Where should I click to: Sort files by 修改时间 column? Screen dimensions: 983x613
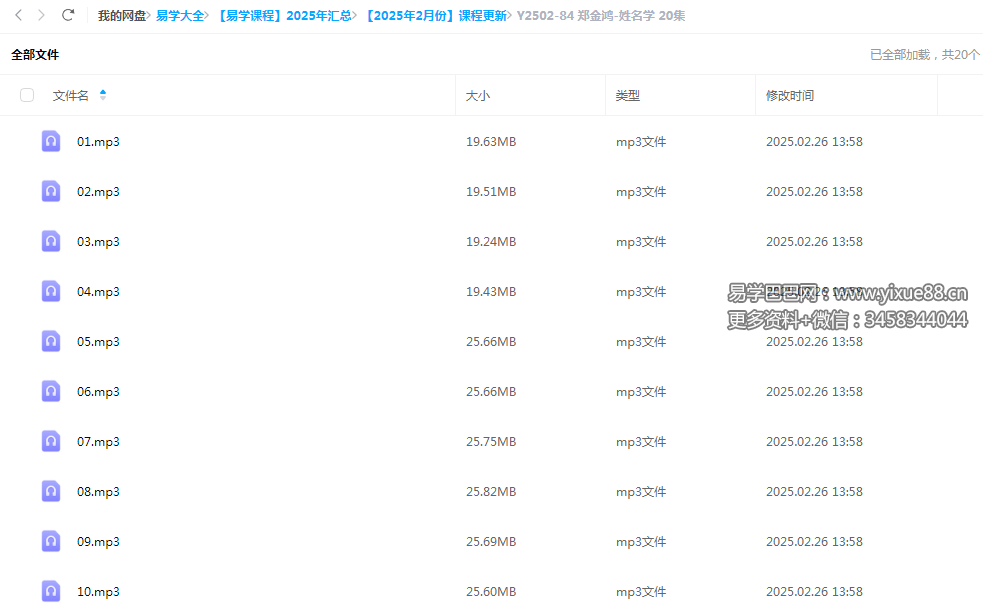(x=789, y=96)
